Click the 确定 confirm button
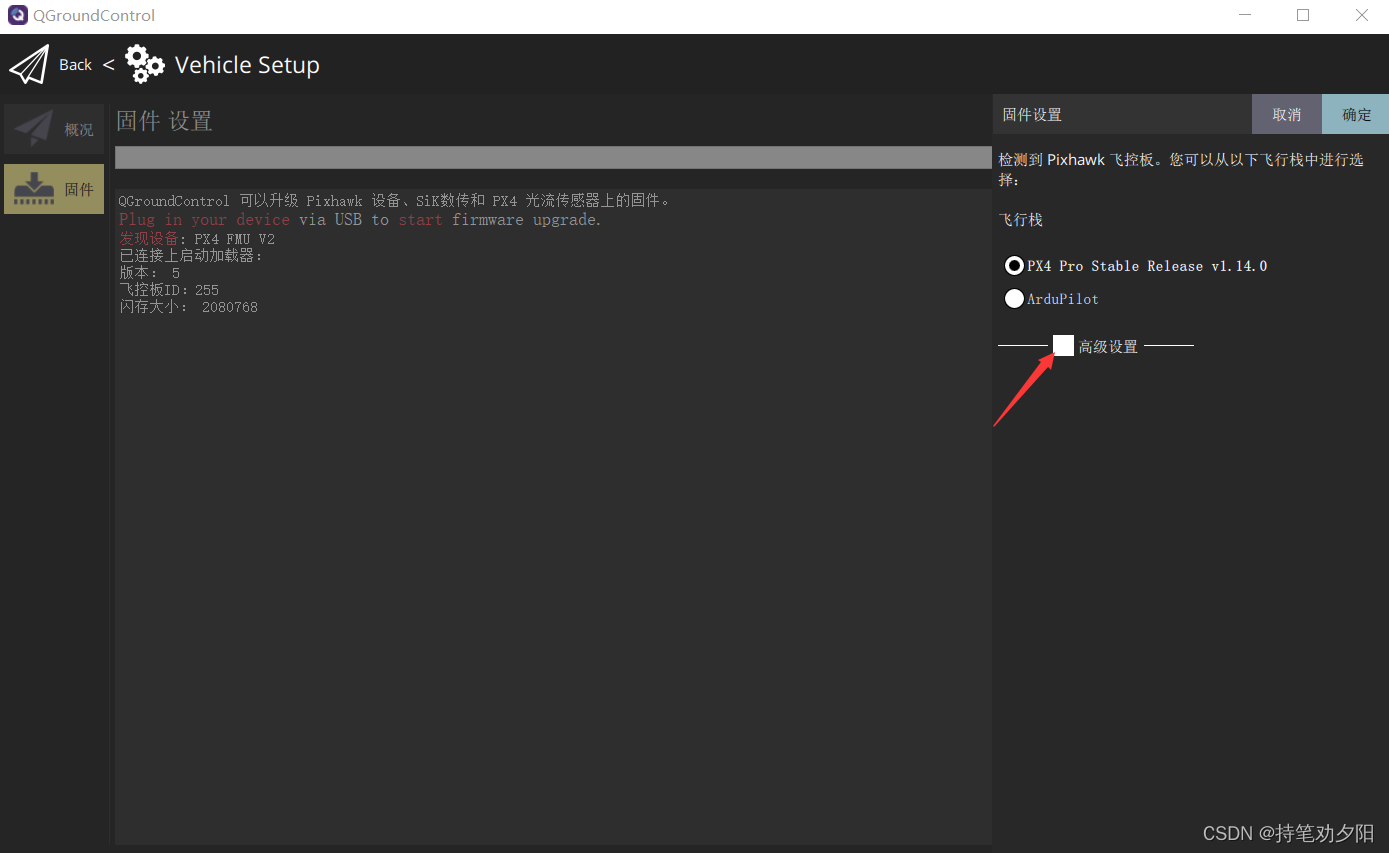This screenshot has height=853, width=1389. (x=1356, y=114)
